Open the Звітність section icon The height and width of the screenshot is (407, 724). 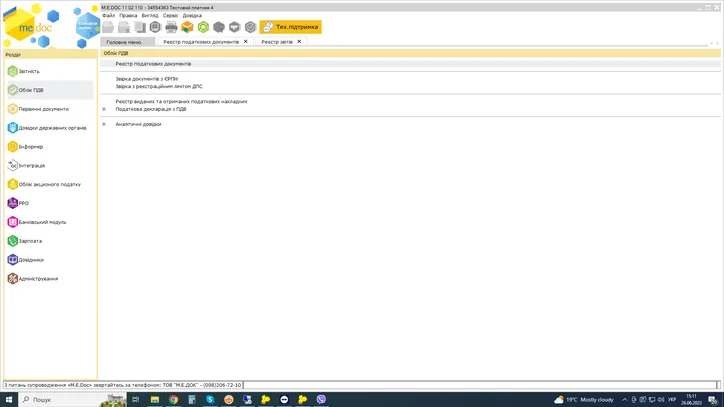(x=13, y=71)
